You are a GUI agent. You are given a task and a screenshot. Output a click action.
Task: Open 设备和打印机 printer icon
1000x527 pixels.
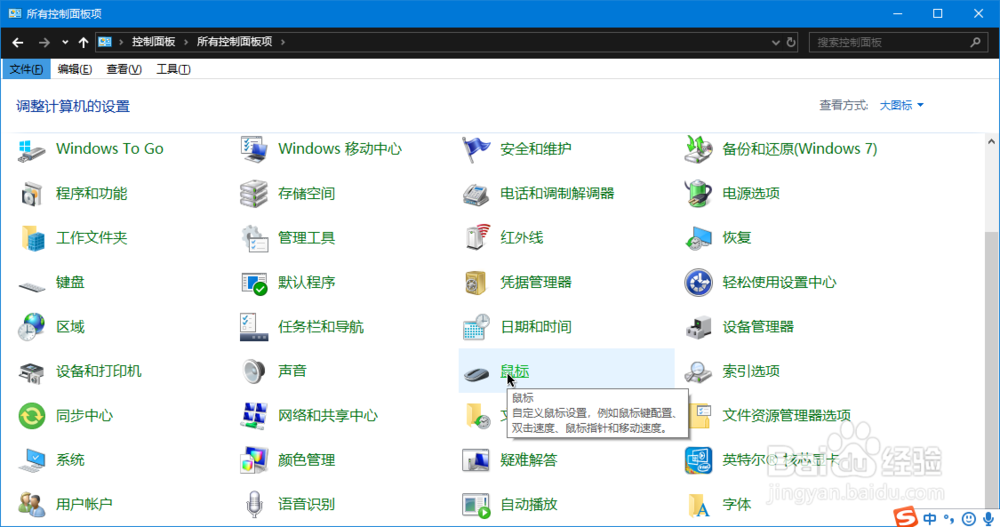(31, 372)
